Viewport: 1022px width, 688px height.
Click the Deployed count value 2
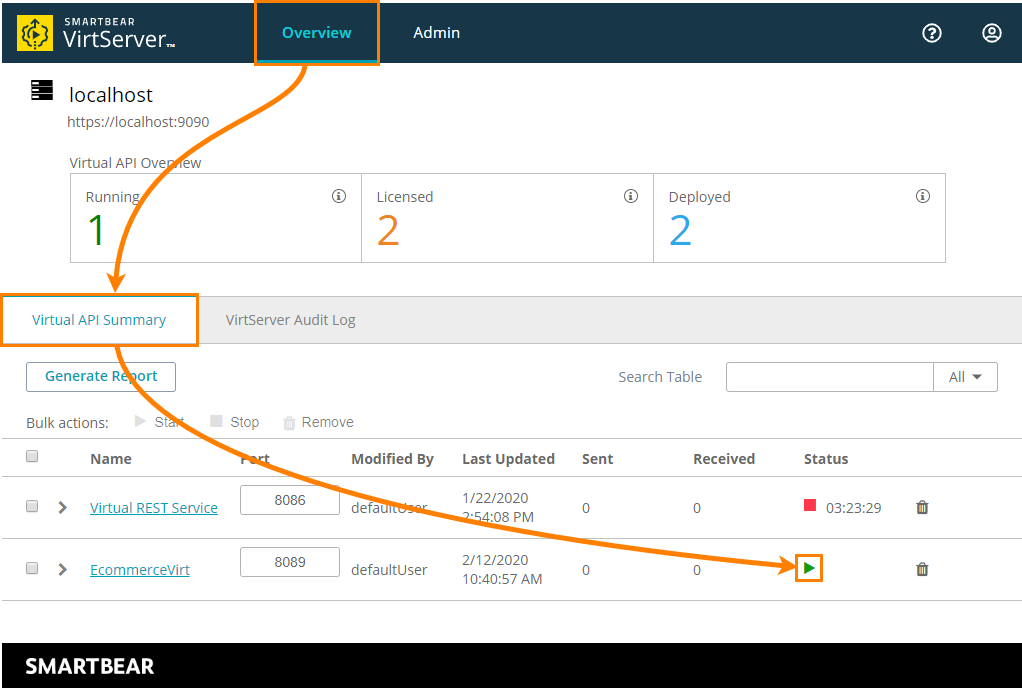pyautogui.click(x=680, y=231)
